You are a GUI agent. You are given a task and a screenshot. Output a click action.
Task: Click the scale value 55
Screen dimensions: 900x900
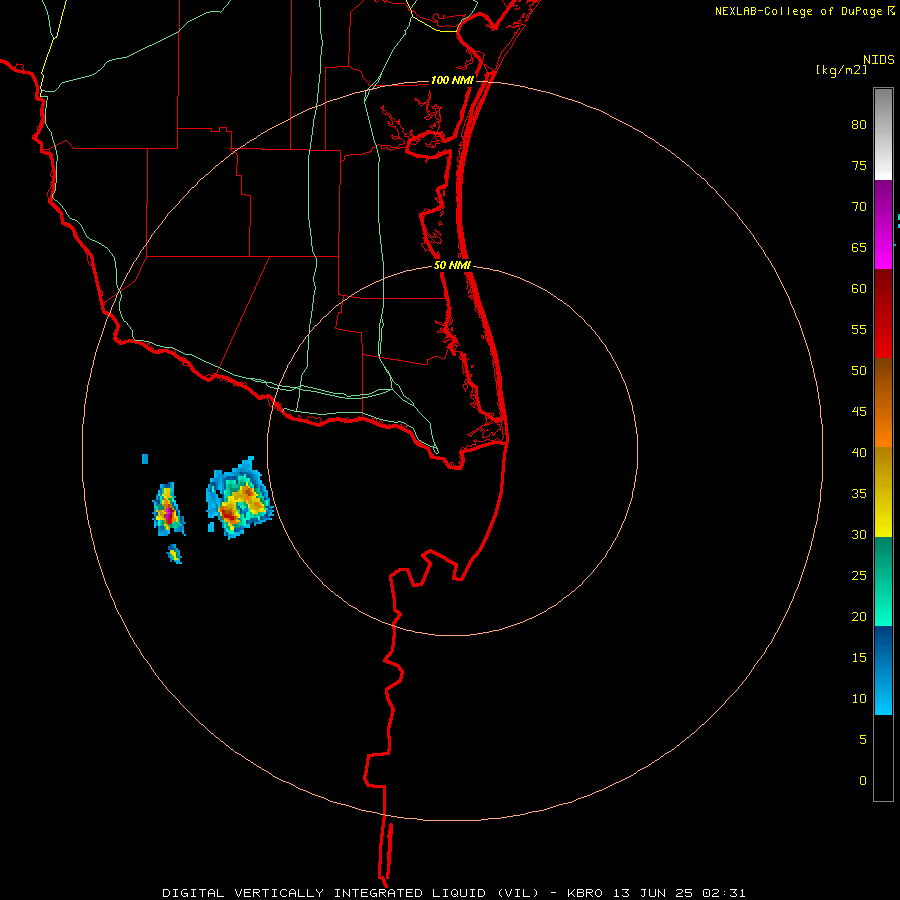859,329
